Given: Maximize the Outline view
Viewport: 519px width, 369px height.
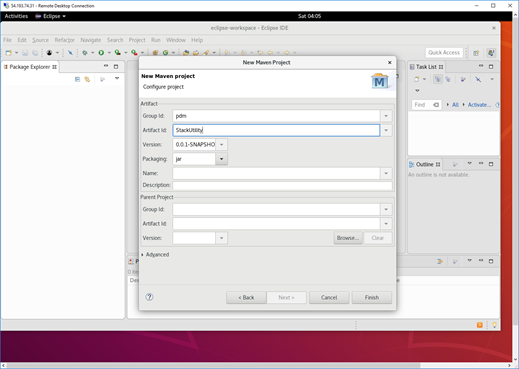Looking at the screenshot, I should (x=491, y=164).
